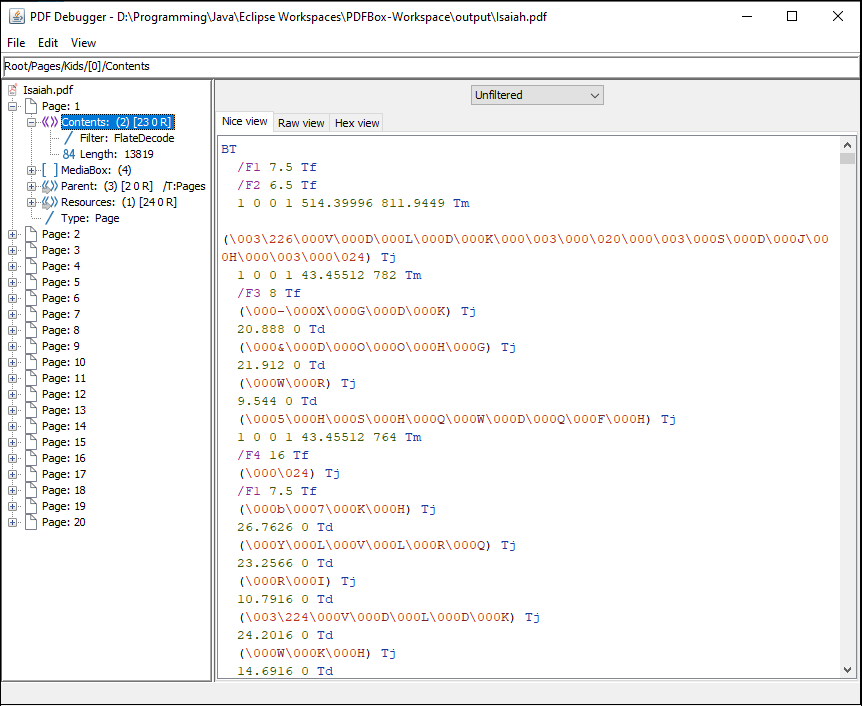The image size is (862, 706).
Task: Click the Page: 13 page icon
Action: pos(31,410)
